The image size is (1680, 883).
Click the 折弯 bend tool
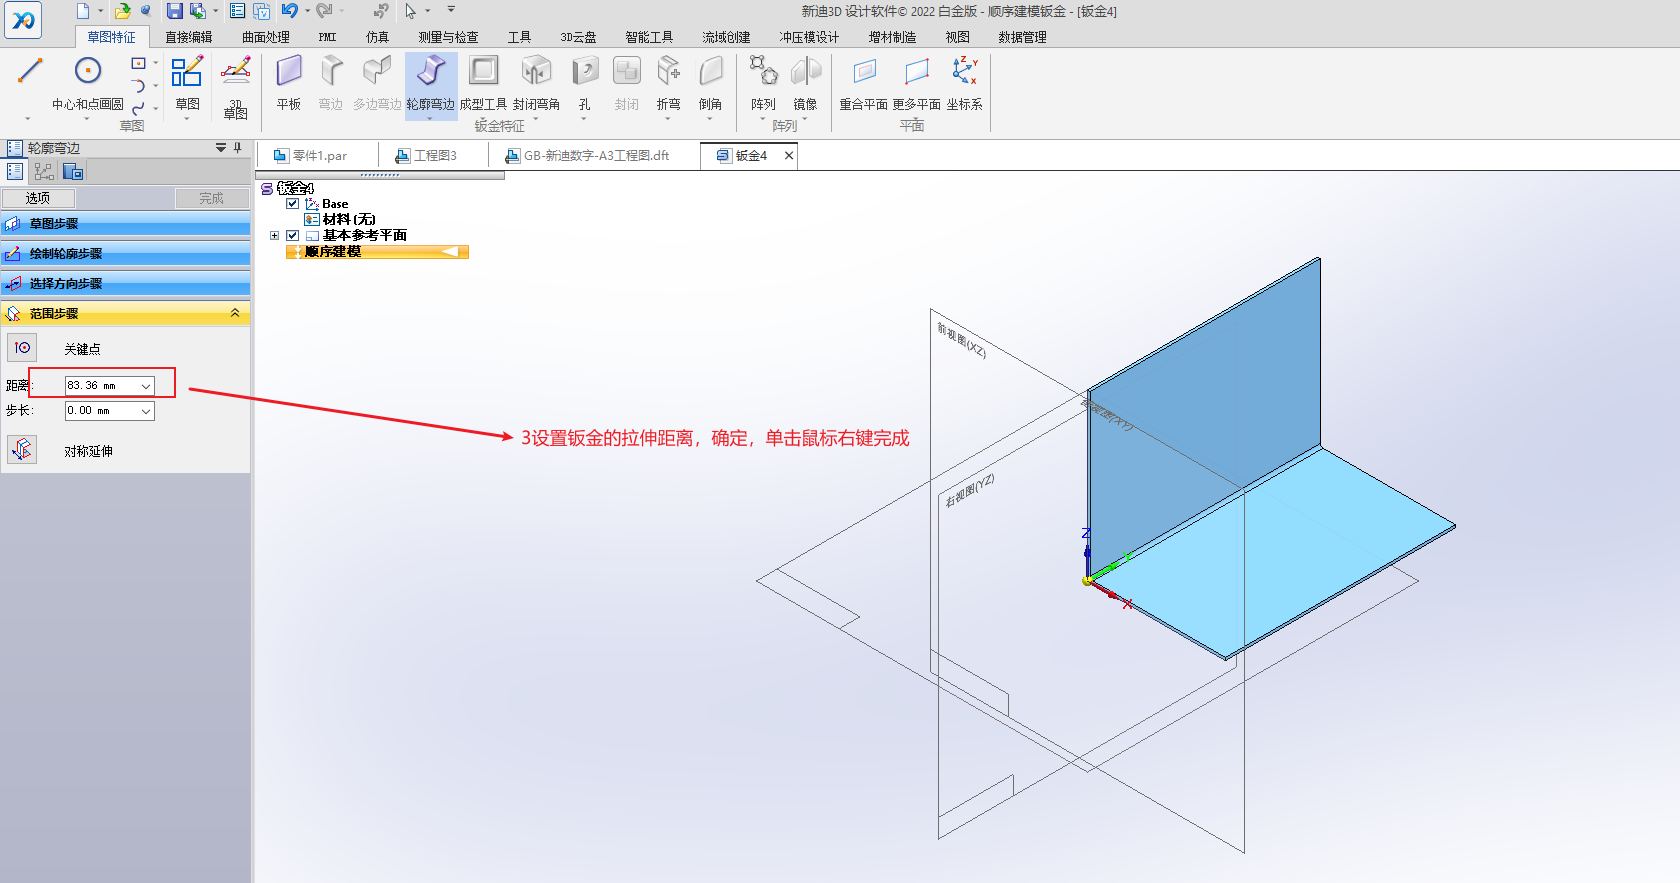tap(668, 82)
